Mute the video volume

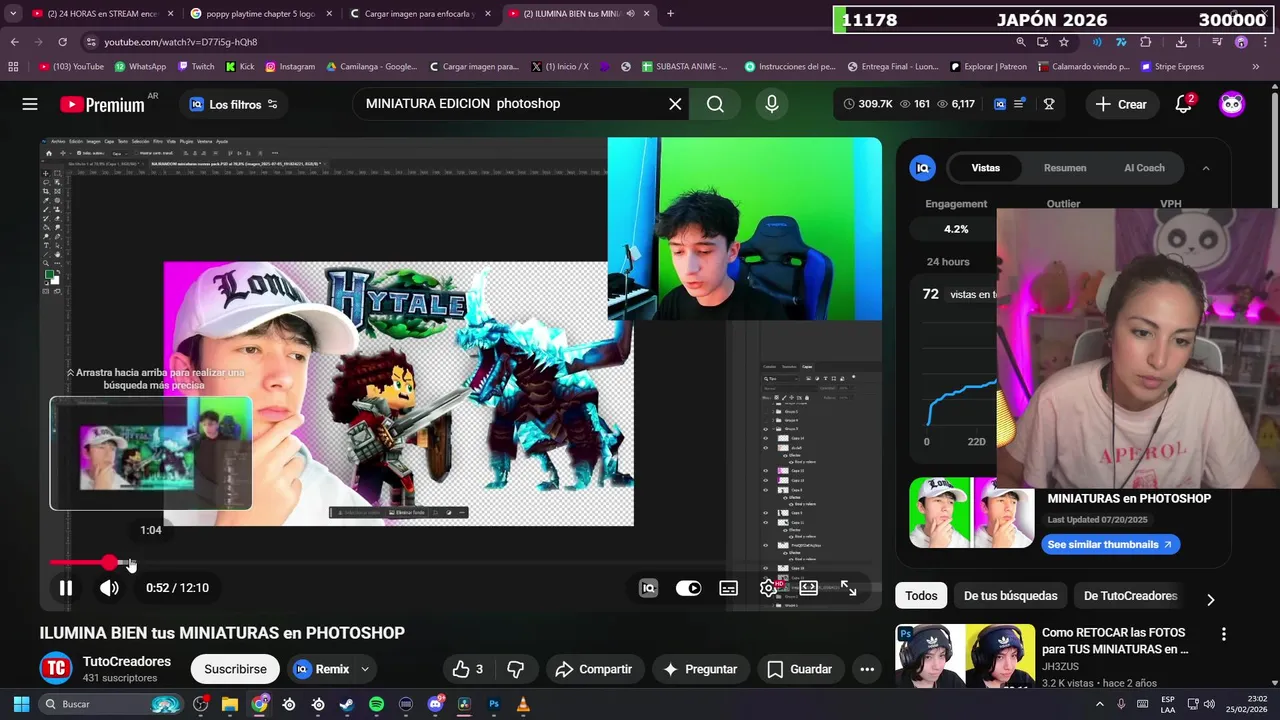click(109, 588)
